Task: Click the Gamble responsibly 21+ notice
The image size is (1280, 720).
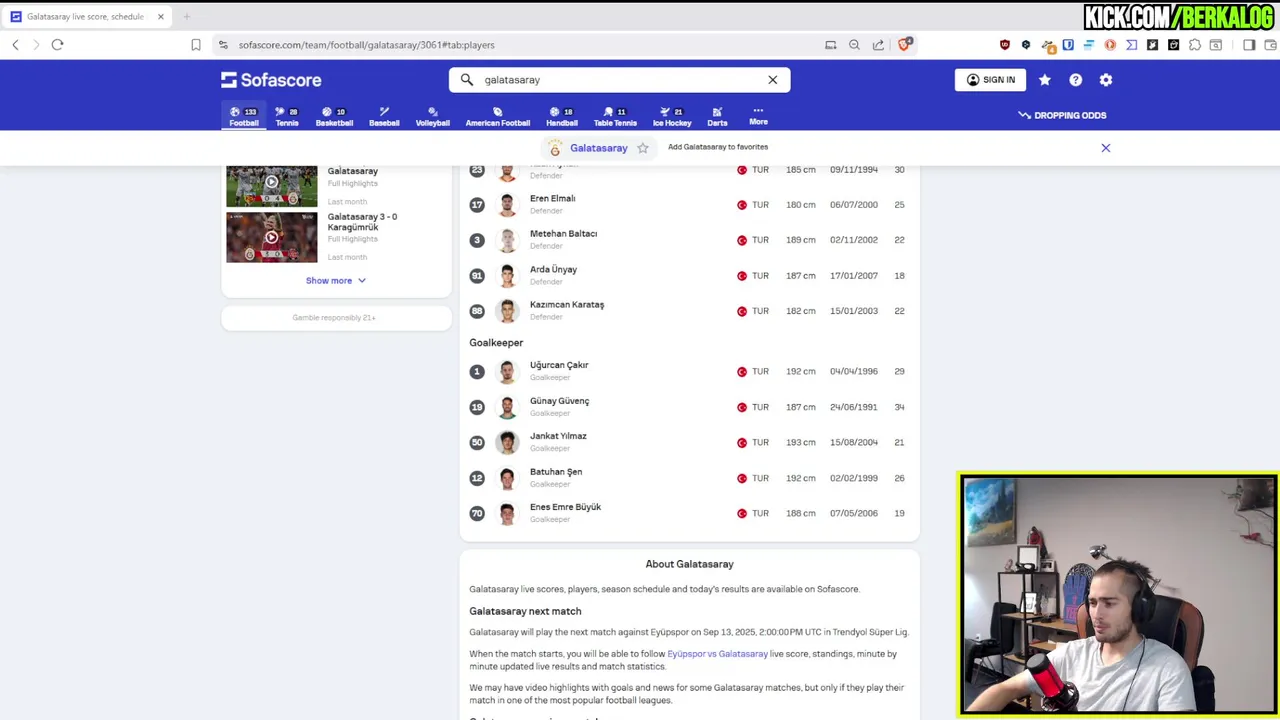Action: pyautogui.click(x=334, y=318)
